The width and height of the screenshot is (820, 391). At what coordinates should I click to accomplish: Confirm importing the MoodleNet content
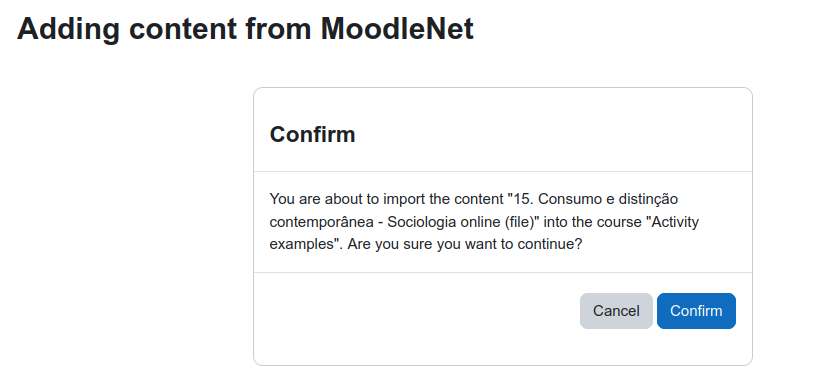point(696,311)
